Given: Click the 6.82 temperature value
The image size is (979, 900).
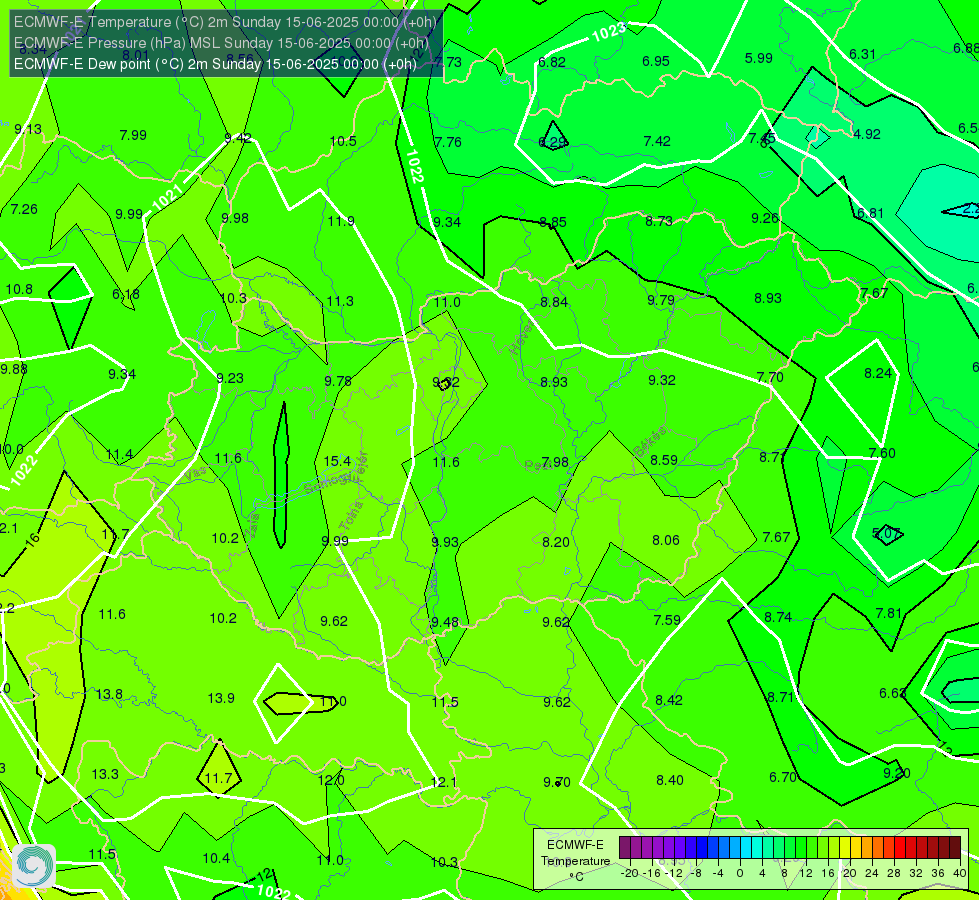Looking at the screenshot, I should pos(552,62).
